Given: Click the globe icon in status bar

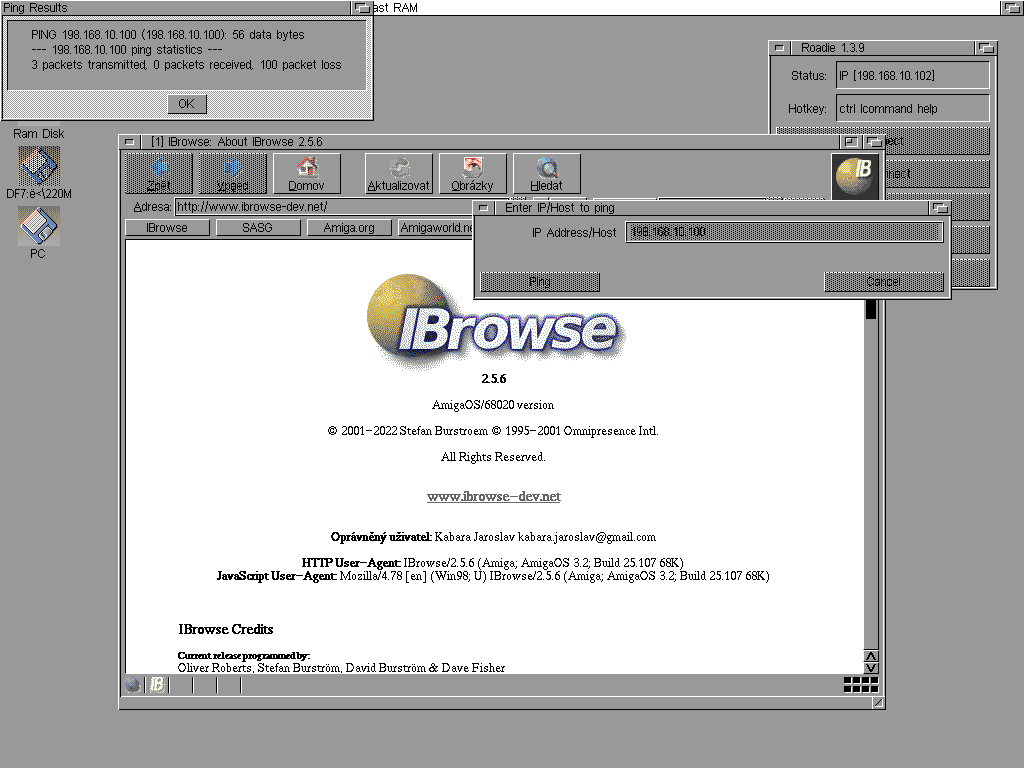Looking at the screenshot, I should 133,685.
